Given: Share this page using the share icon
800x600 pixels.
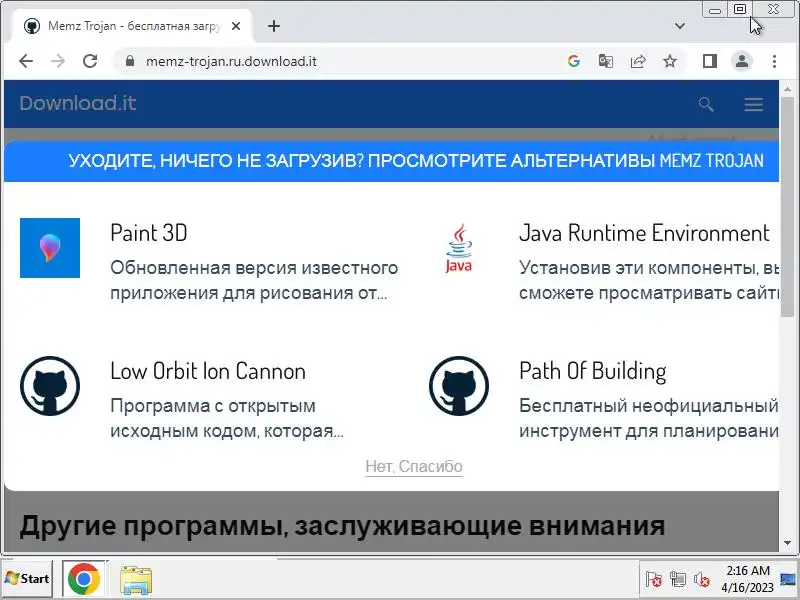Looking at the screenshot, I should pyautogui.click(x=638, y=61).
